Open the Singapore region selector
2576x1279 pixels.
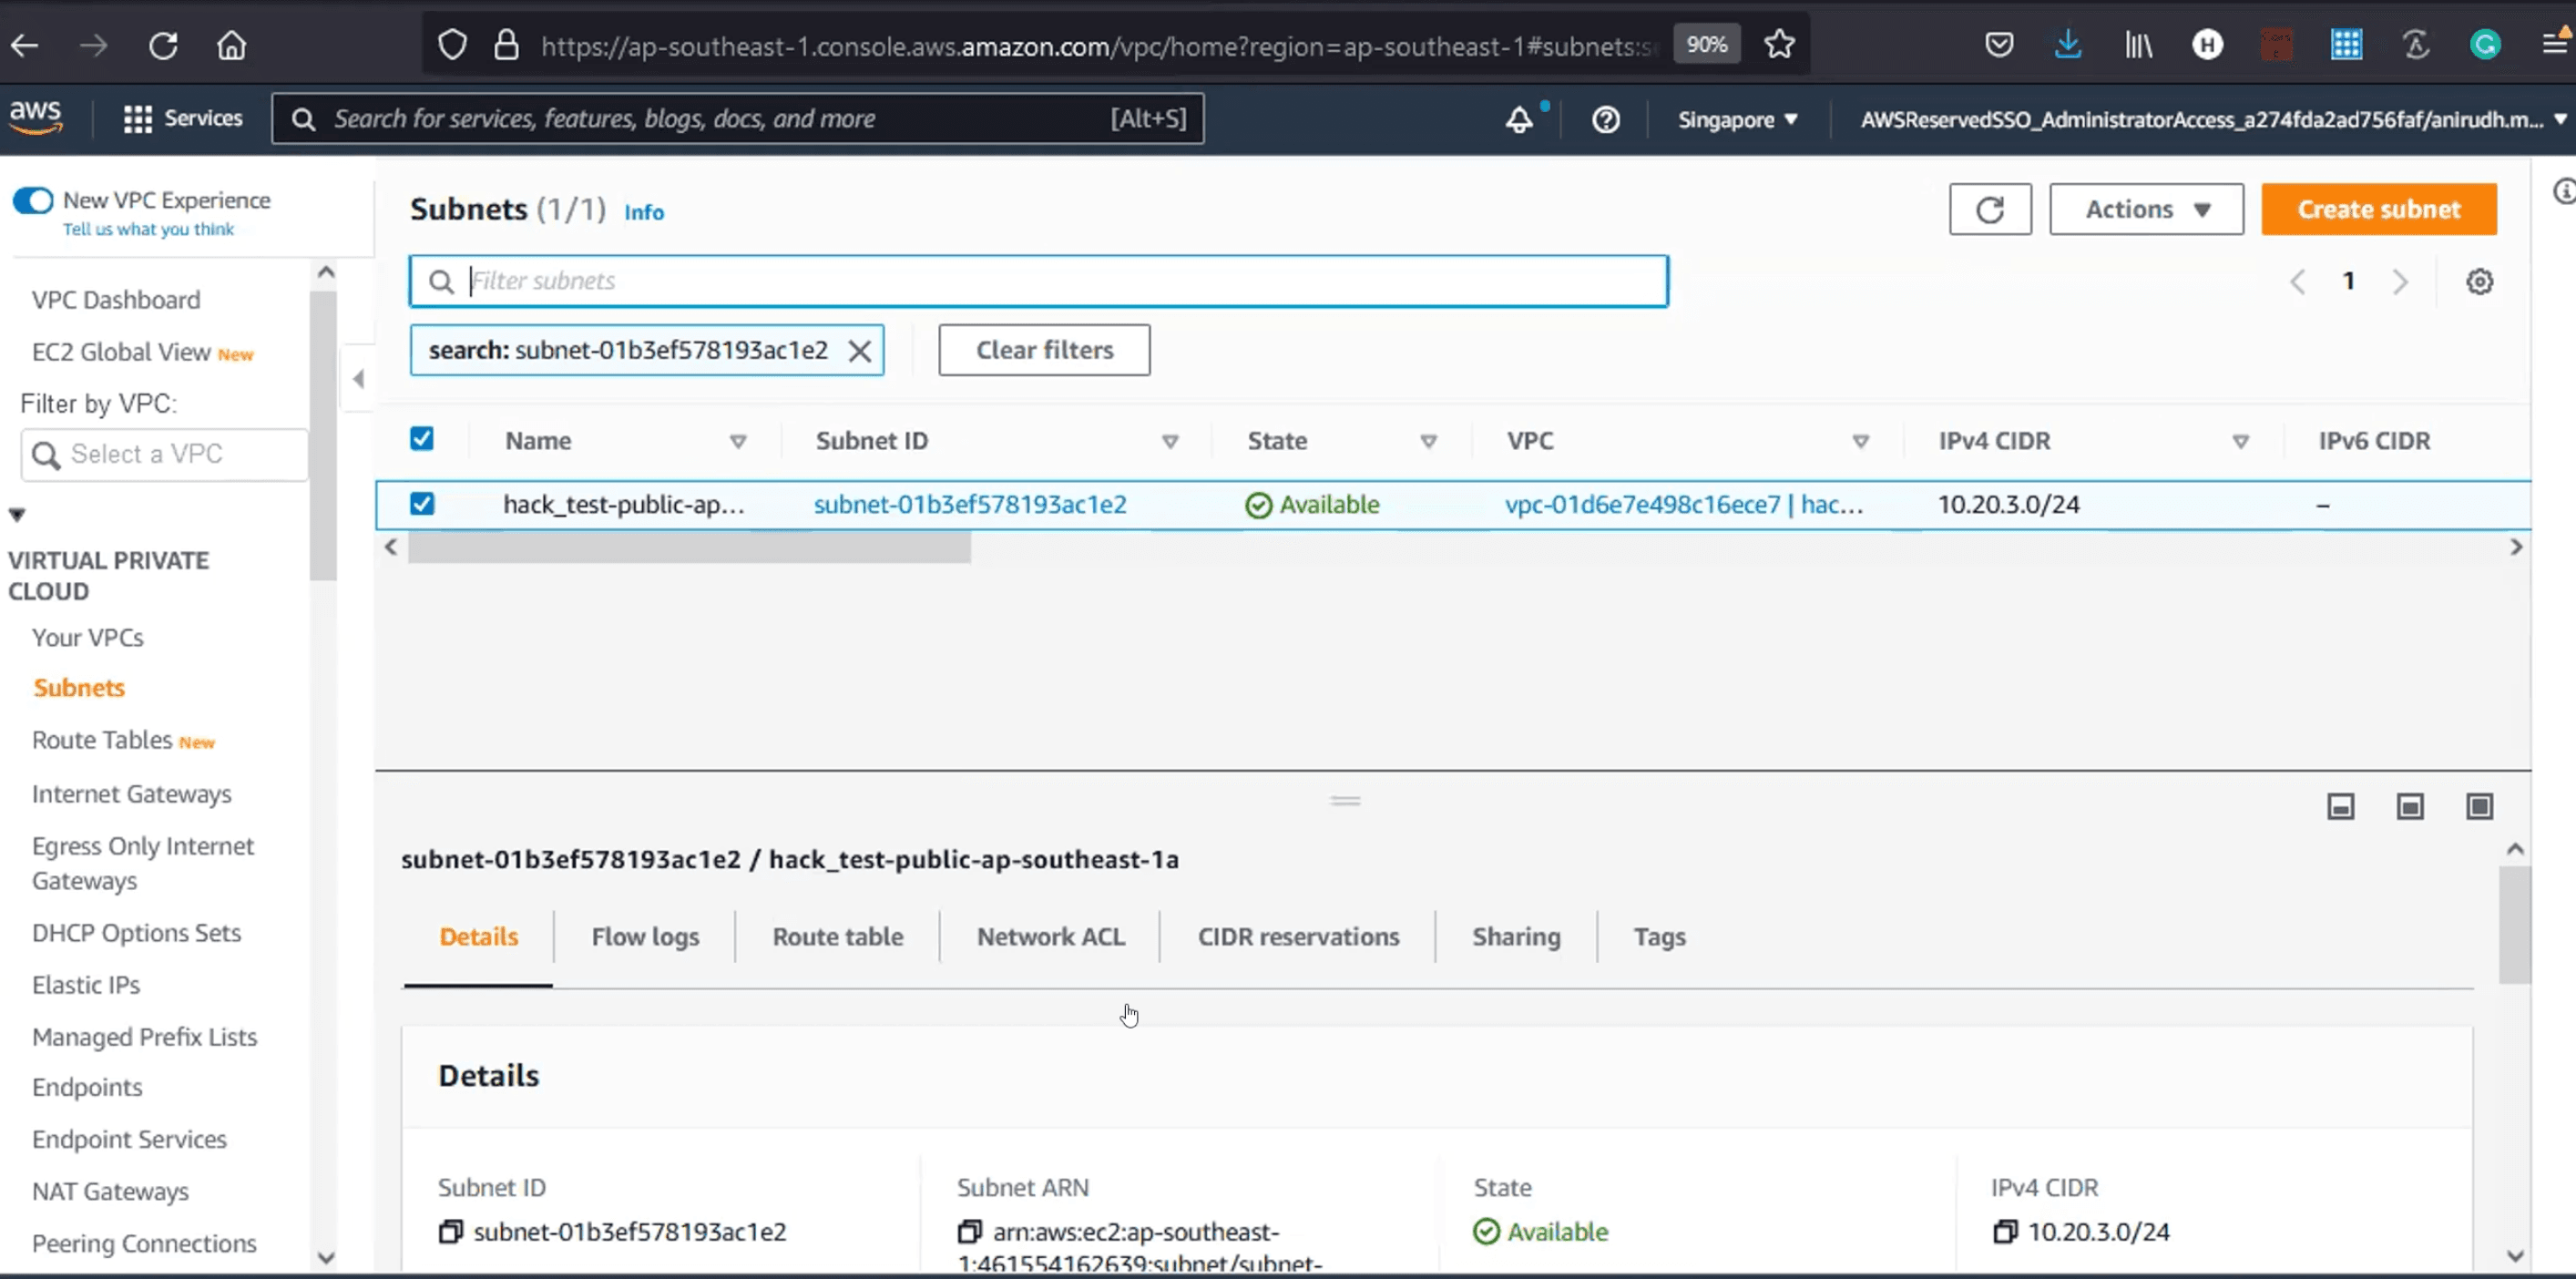[x=1737, y=119]
